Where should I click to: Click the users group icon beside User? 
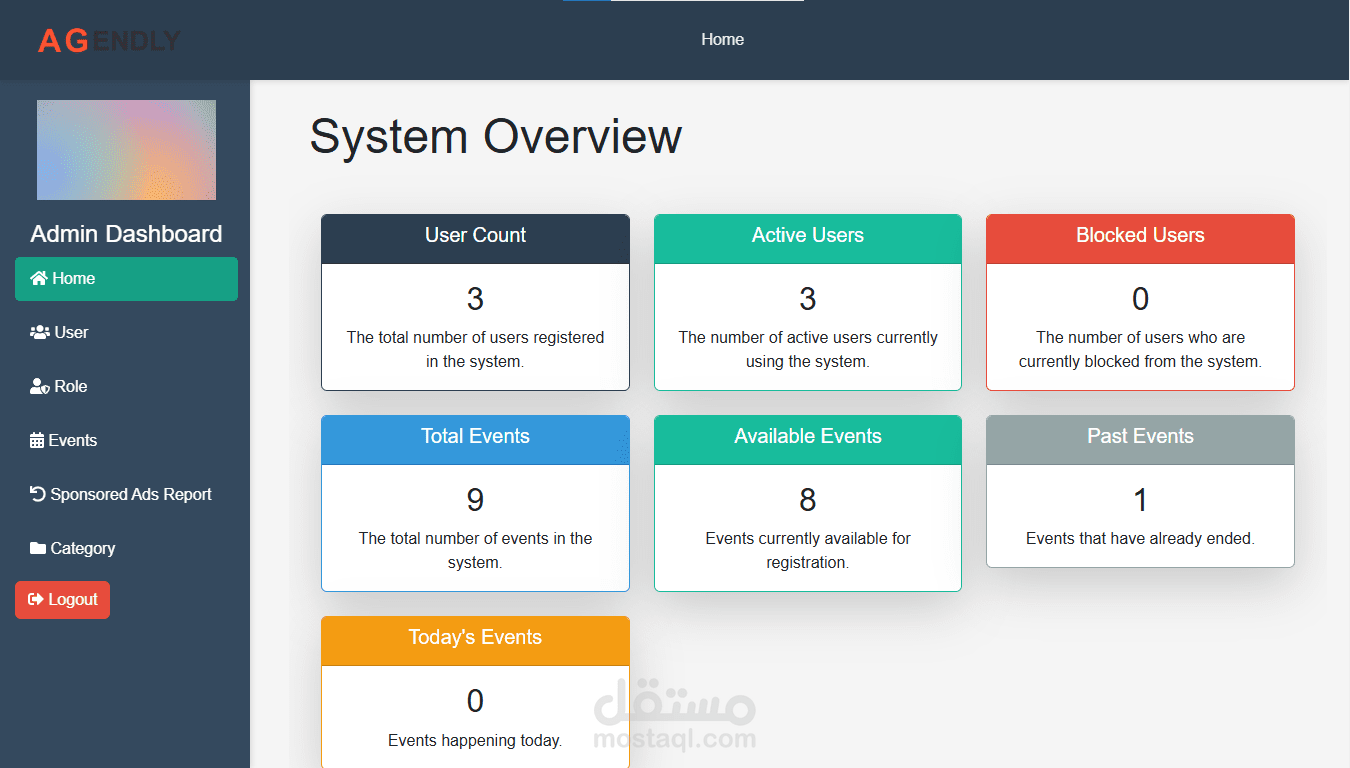(40, 333)
